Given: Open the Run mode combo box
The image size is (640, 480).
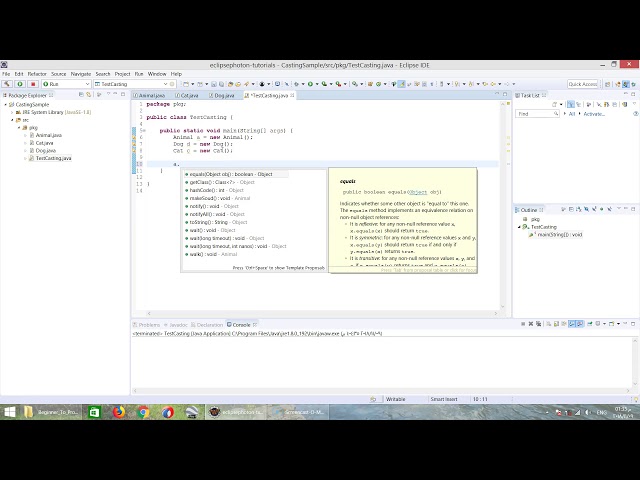Looking at the screenshot, I should [66, 84].
